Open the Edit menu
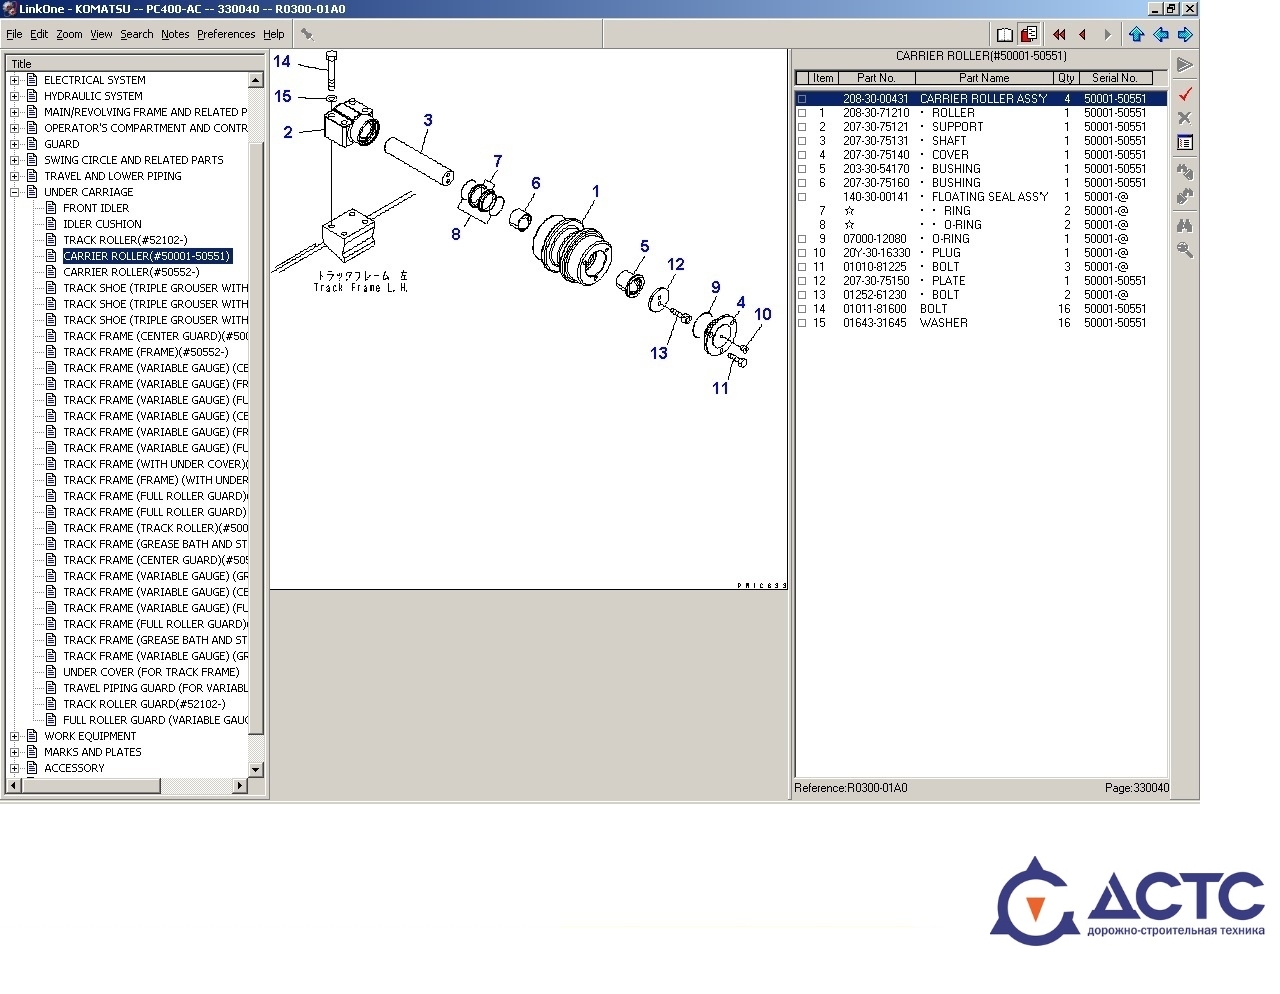This screenshot has width=1280, height=994. (39, 34)
